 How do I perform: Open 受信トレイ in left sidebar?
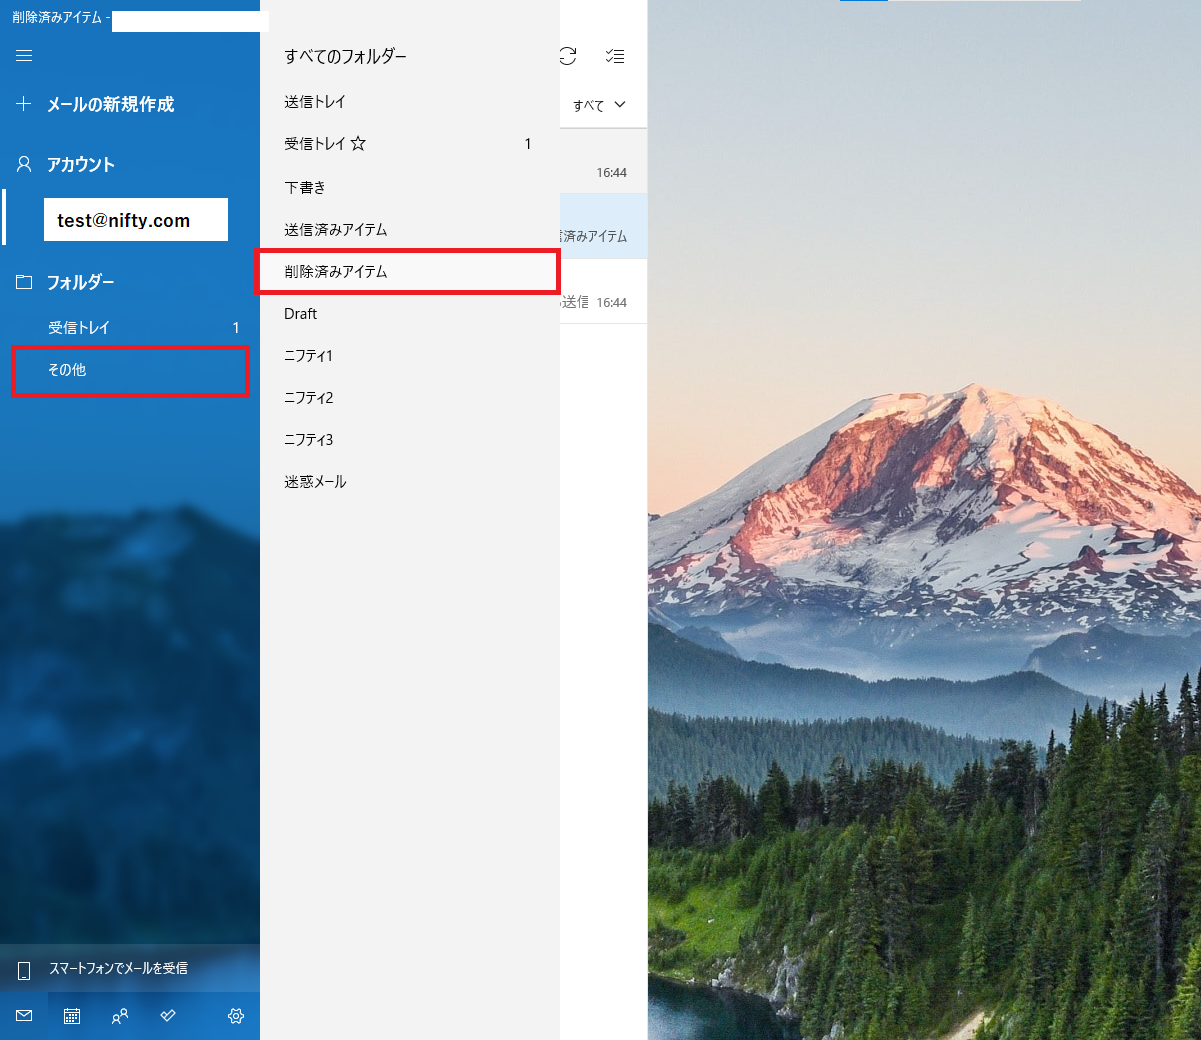80,328
